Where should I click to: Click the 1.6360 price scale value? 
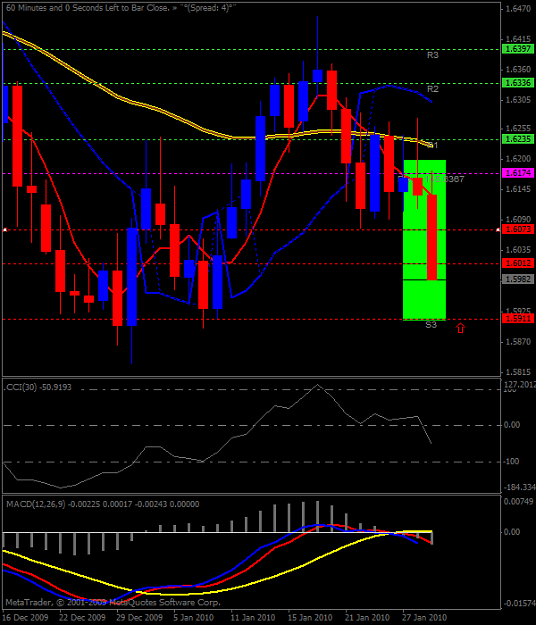(518, 69)
